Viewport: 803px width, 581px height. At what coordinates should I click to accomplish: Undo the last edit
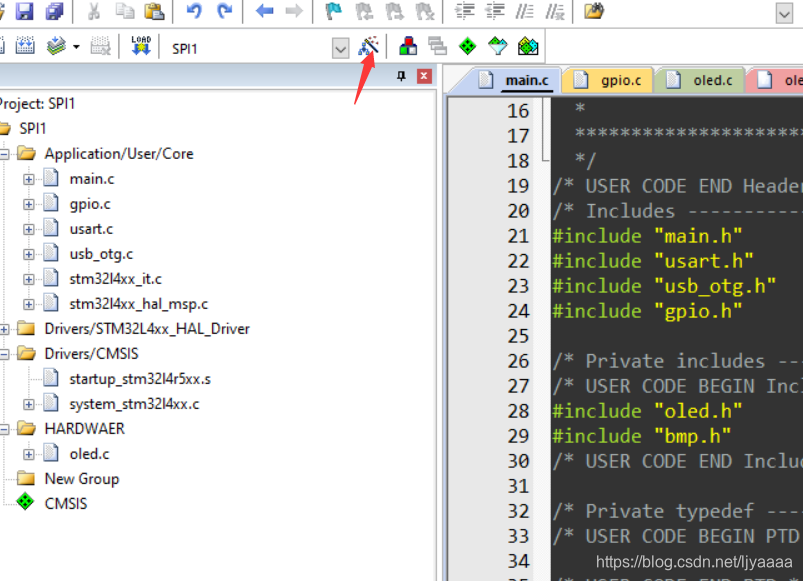194,11
